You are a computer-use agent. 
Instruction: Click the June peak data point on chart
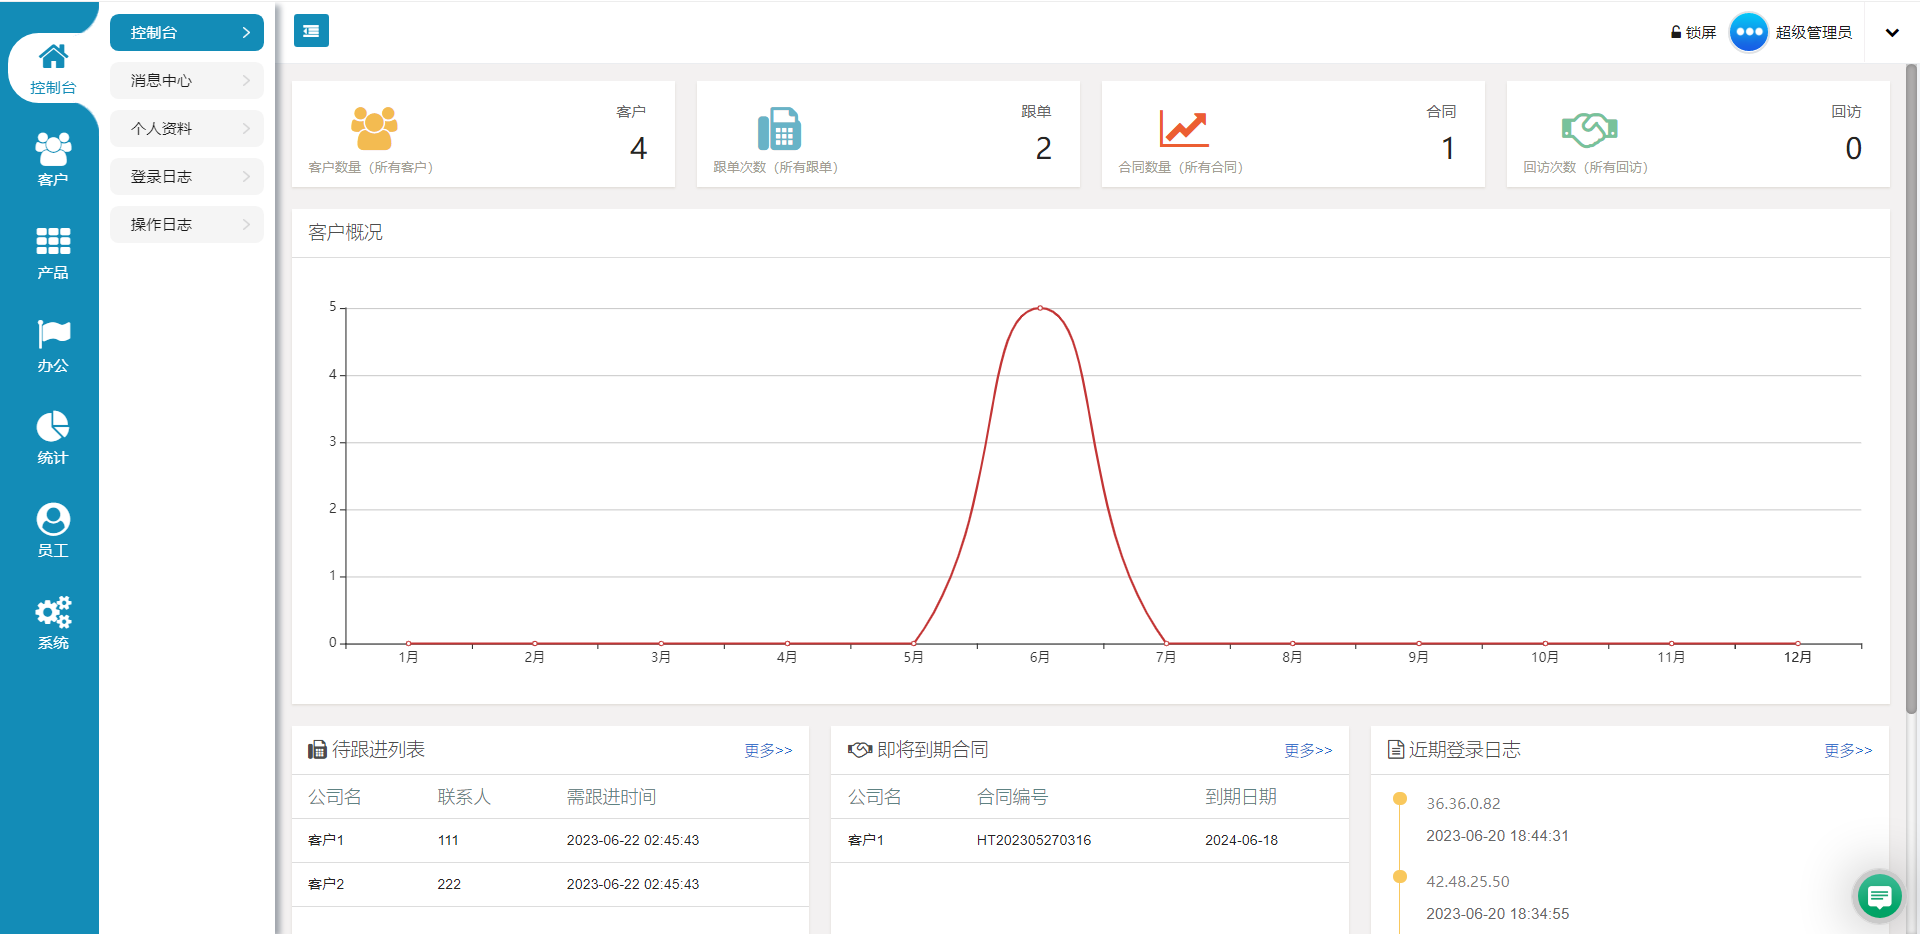click(1040, 308)
